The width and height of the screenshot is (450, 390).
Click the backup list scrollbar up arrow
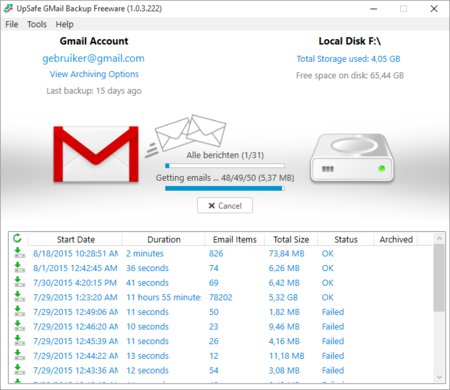click(x=439, y=238)
